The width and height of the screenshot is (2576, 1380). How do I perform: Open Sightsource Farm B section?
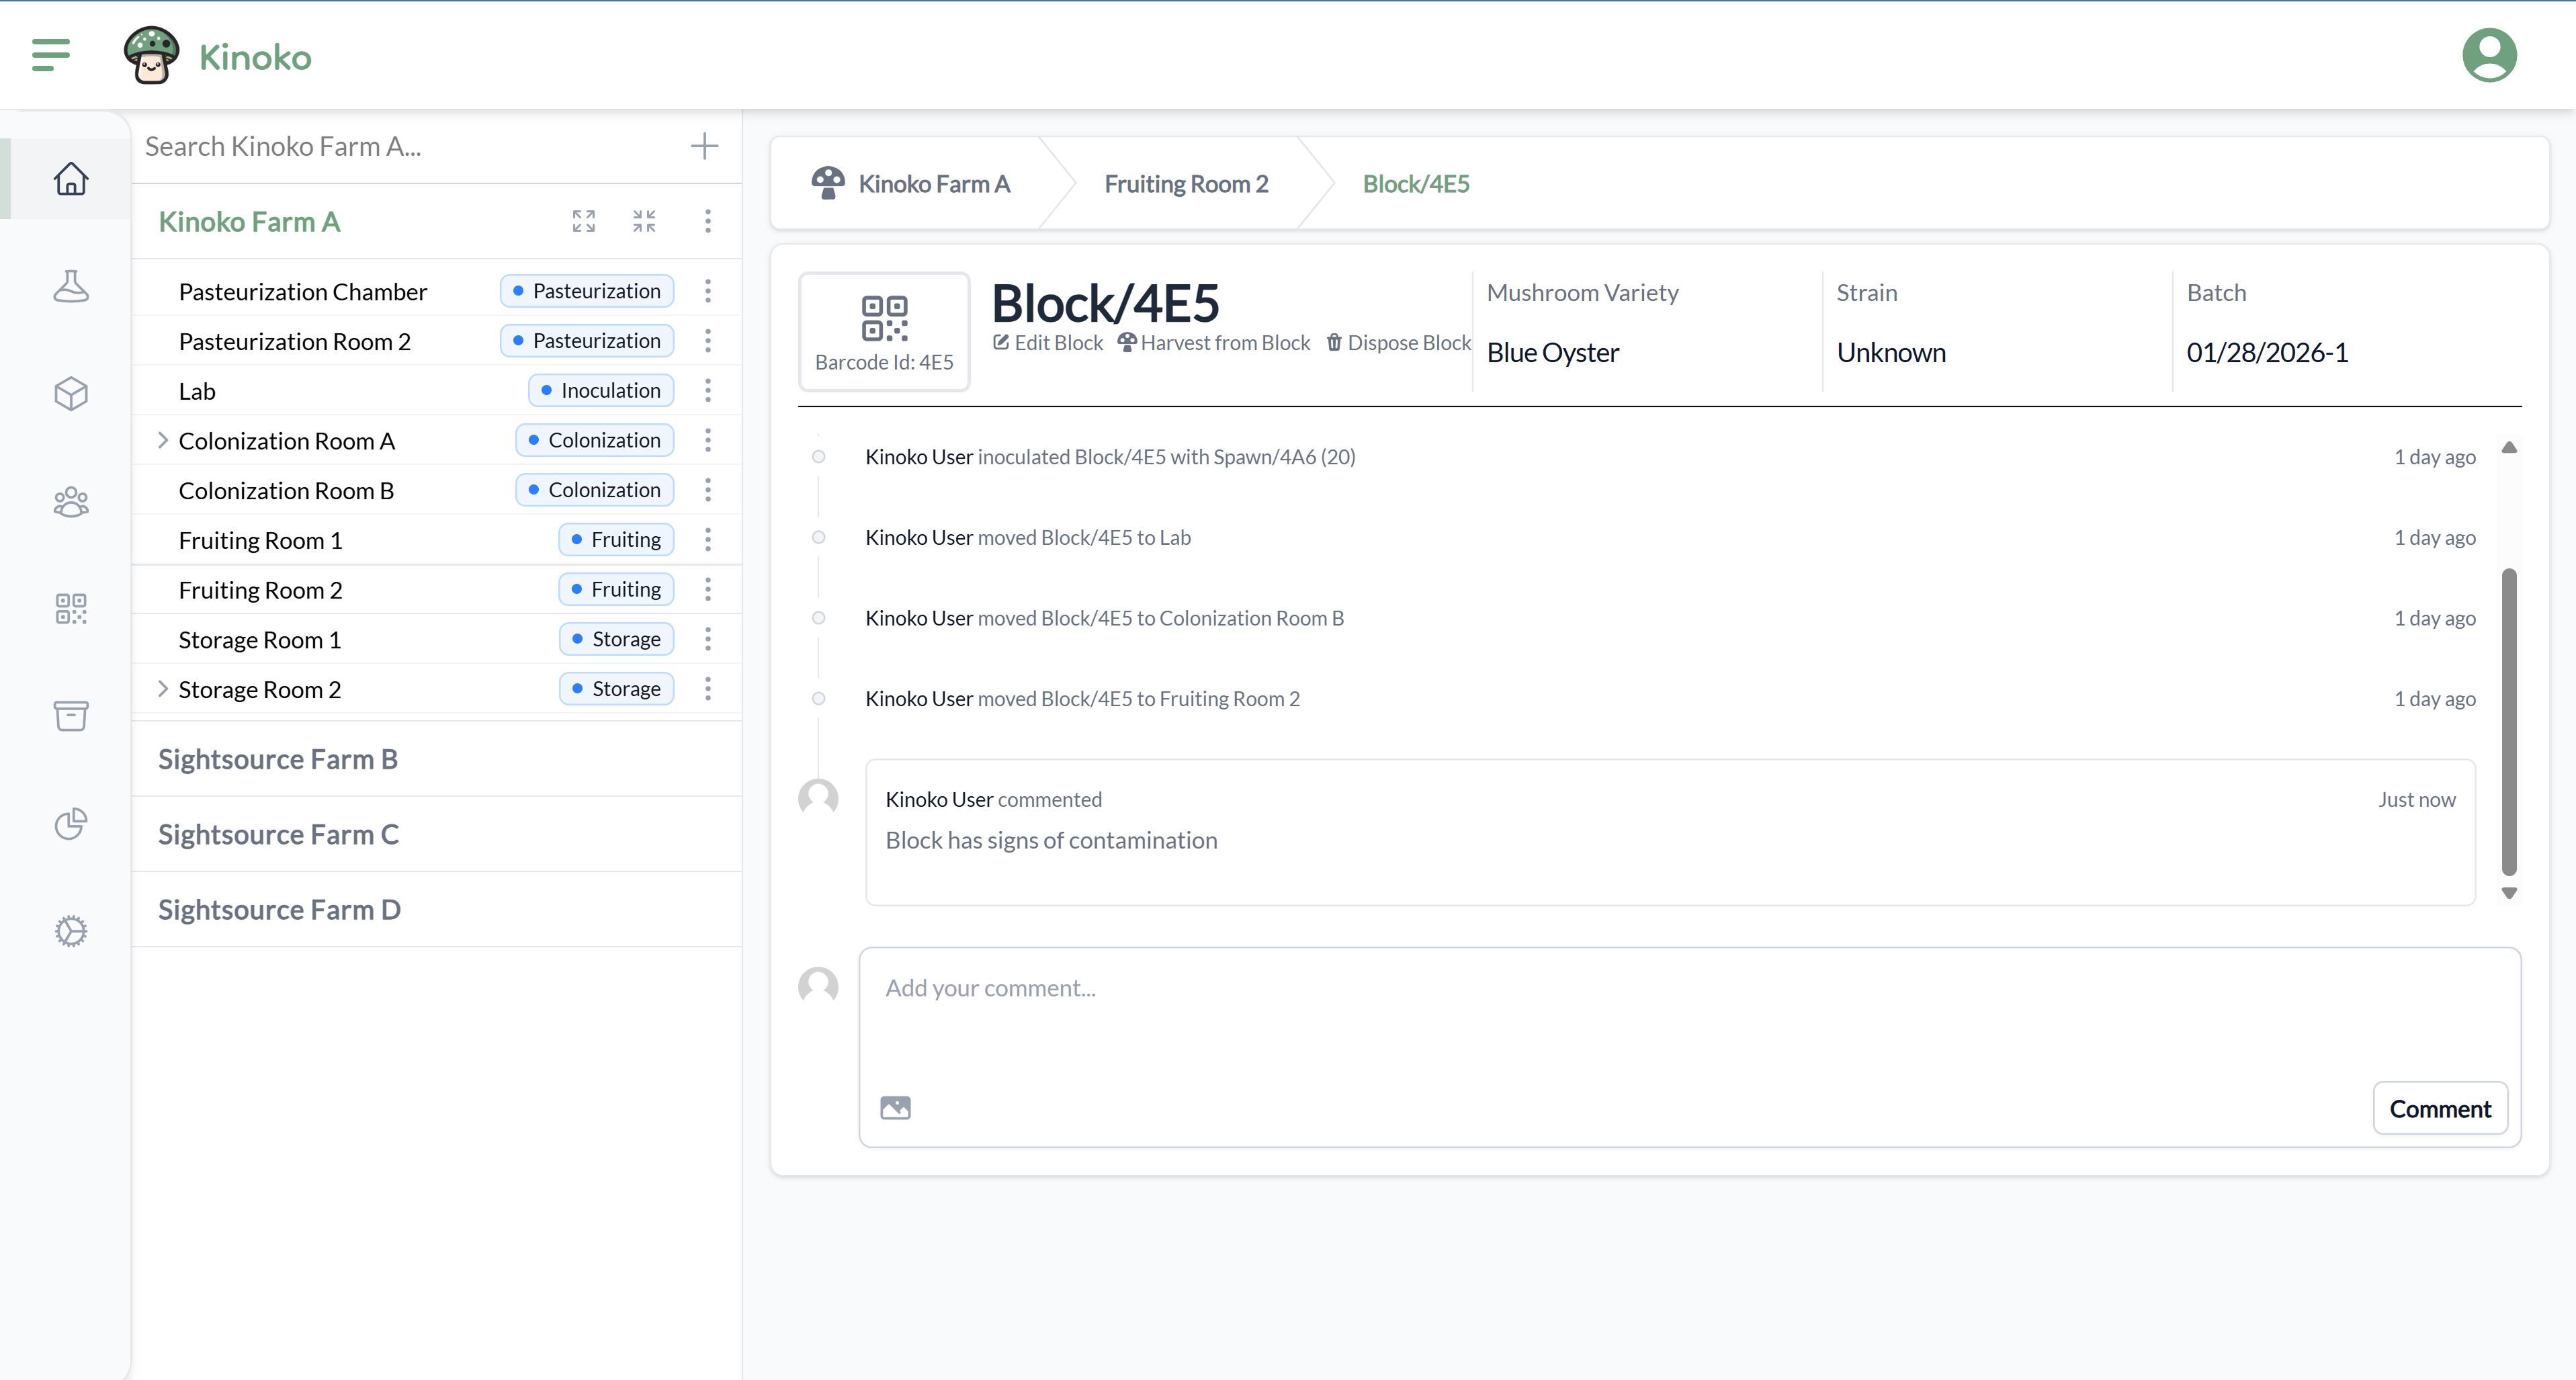tap(278, 759)
